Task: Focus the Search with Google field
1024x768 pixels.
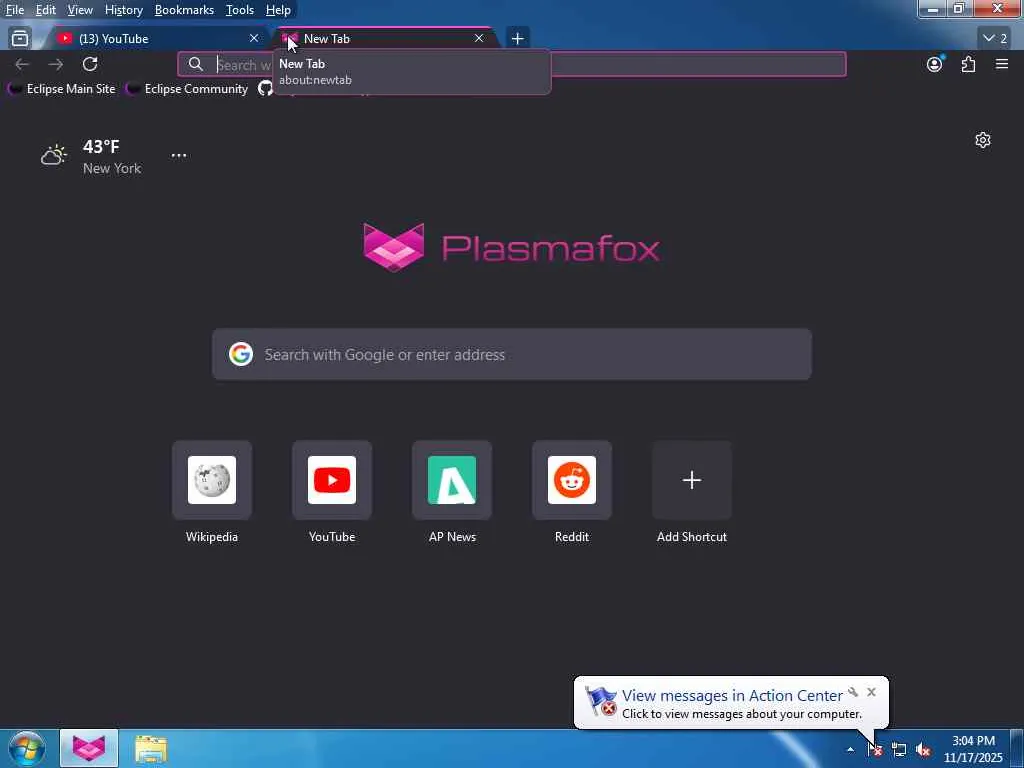Action: (x=511, y=354)
